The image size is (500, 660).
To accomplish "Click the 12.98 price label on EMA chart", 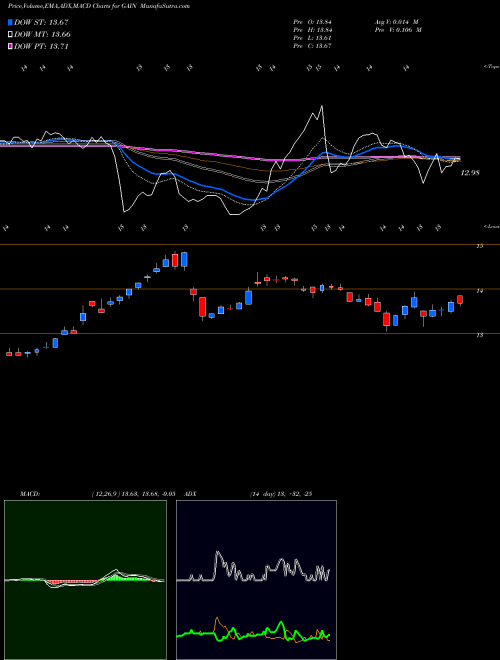I will (x=470, y=173).
